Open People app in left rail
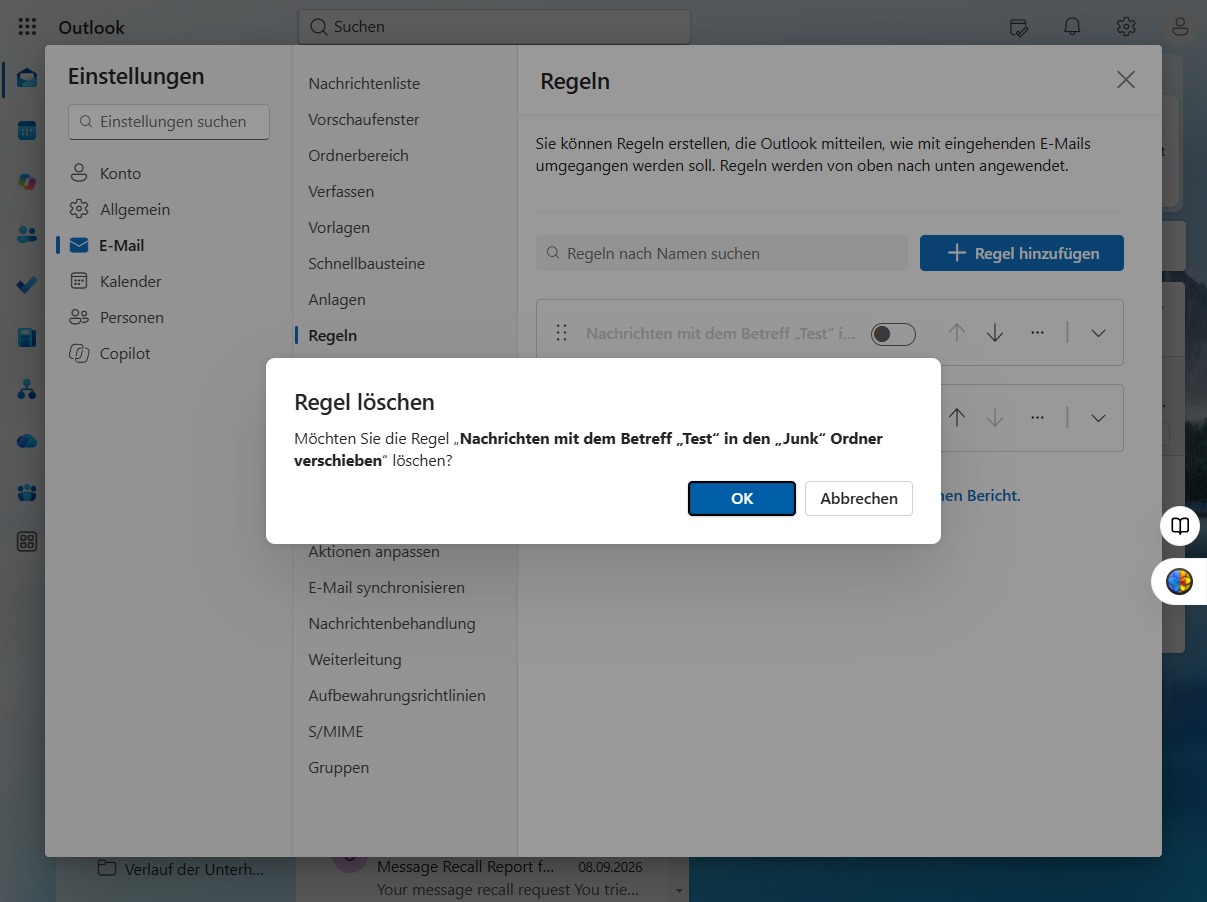The height and width of the screenshot is (902, 1207). pyautogui.click(x=27, y=234)
